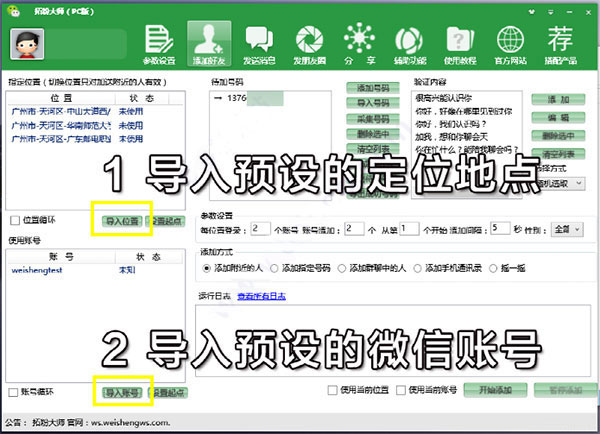Click the WeChat logo in title bar
The image size is (600, 434).
coord(13,10)
